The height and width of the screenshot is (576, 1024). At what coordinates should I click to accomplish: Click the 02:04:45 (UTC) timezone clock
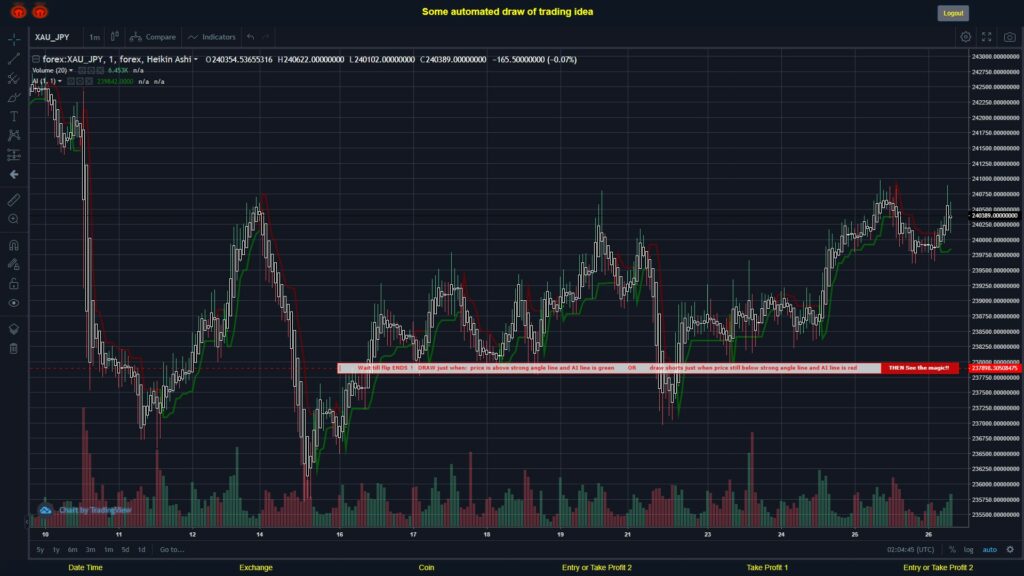pyautogui.click(x=910, y=550)
